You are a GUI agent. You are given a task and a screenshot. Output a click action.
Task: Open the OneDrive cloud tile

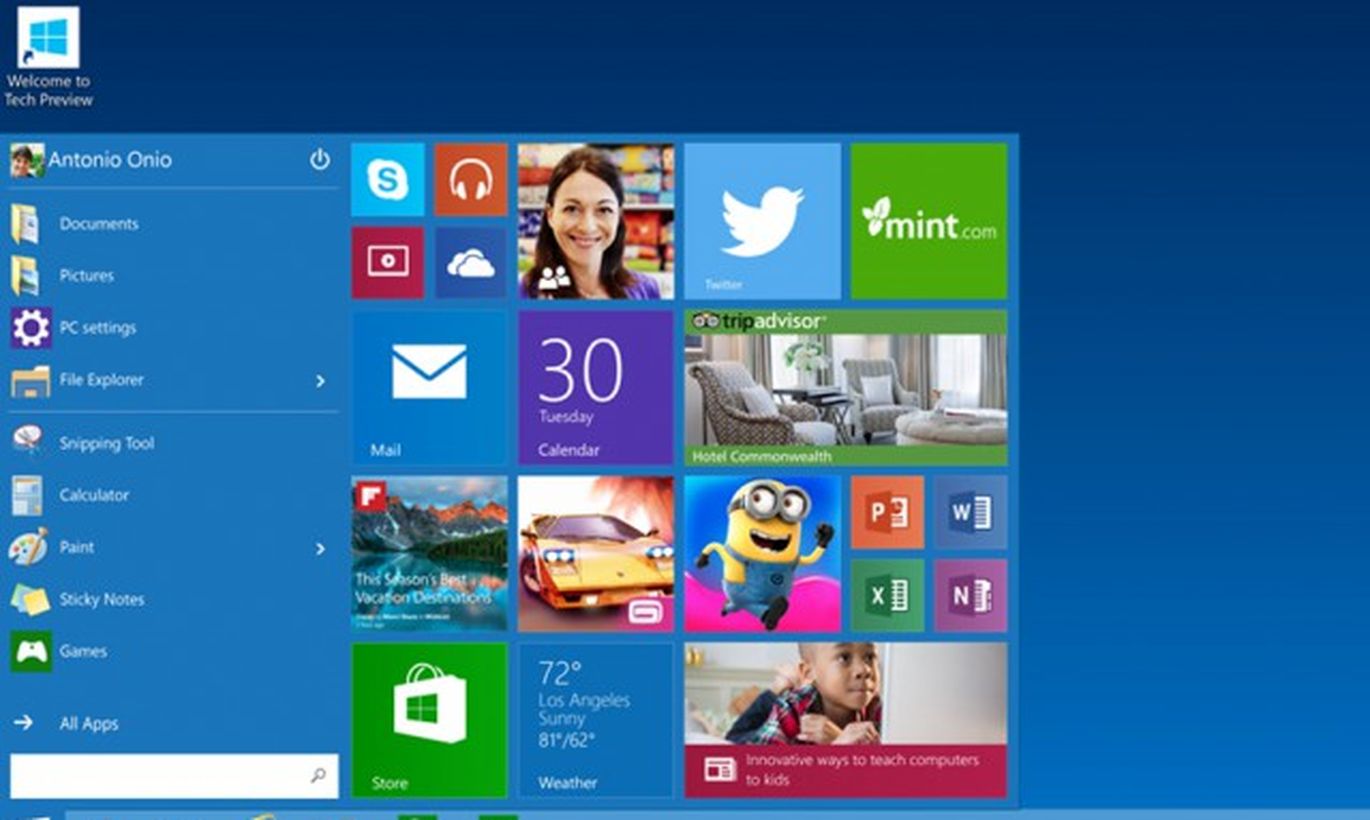tap(471, 262)
